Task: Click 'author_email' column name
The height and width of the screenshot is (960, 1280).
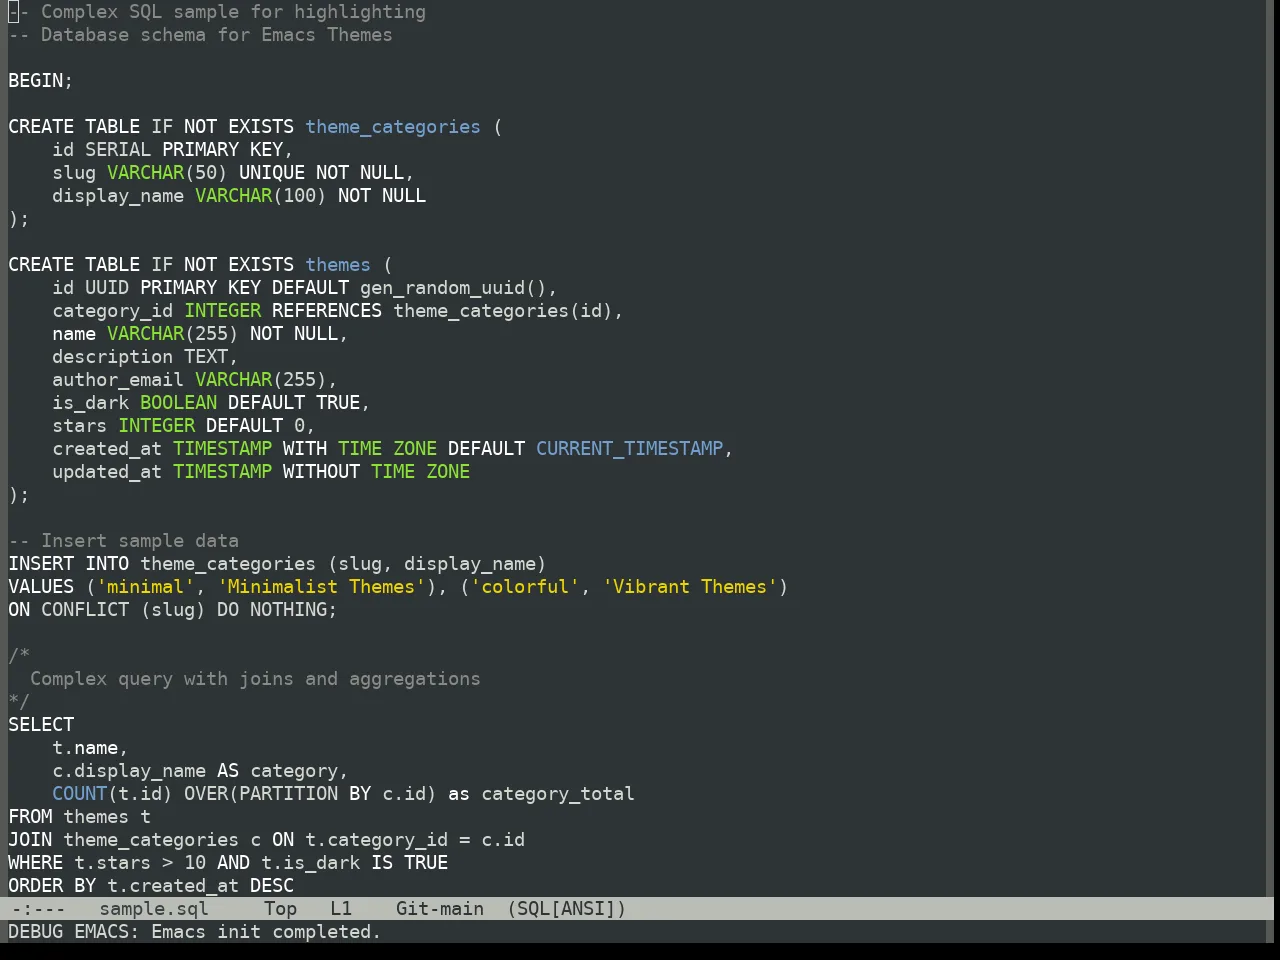Action: (x=118, y=380)
